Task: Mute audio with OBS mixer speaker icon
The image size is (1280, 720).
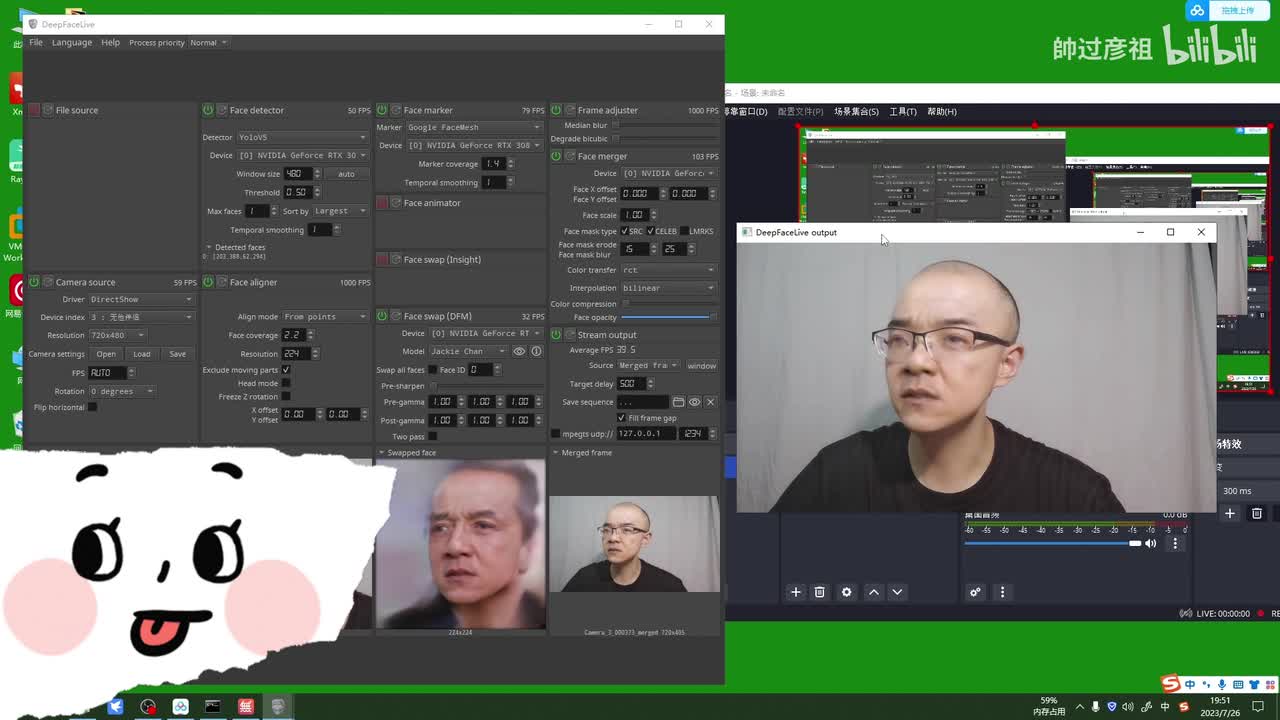Action: point(1150,543)
